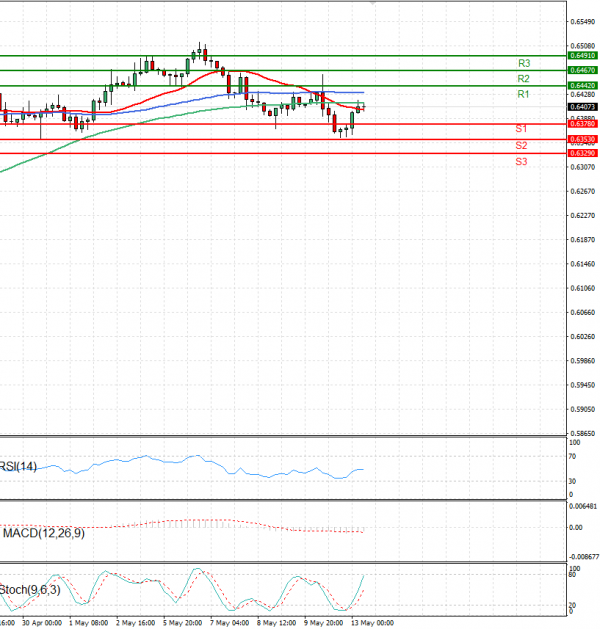The width and height of the screenshot is (600, 629).
Task: Click the 1 May 08:00 time label
Action: click(x=88, y=623)
